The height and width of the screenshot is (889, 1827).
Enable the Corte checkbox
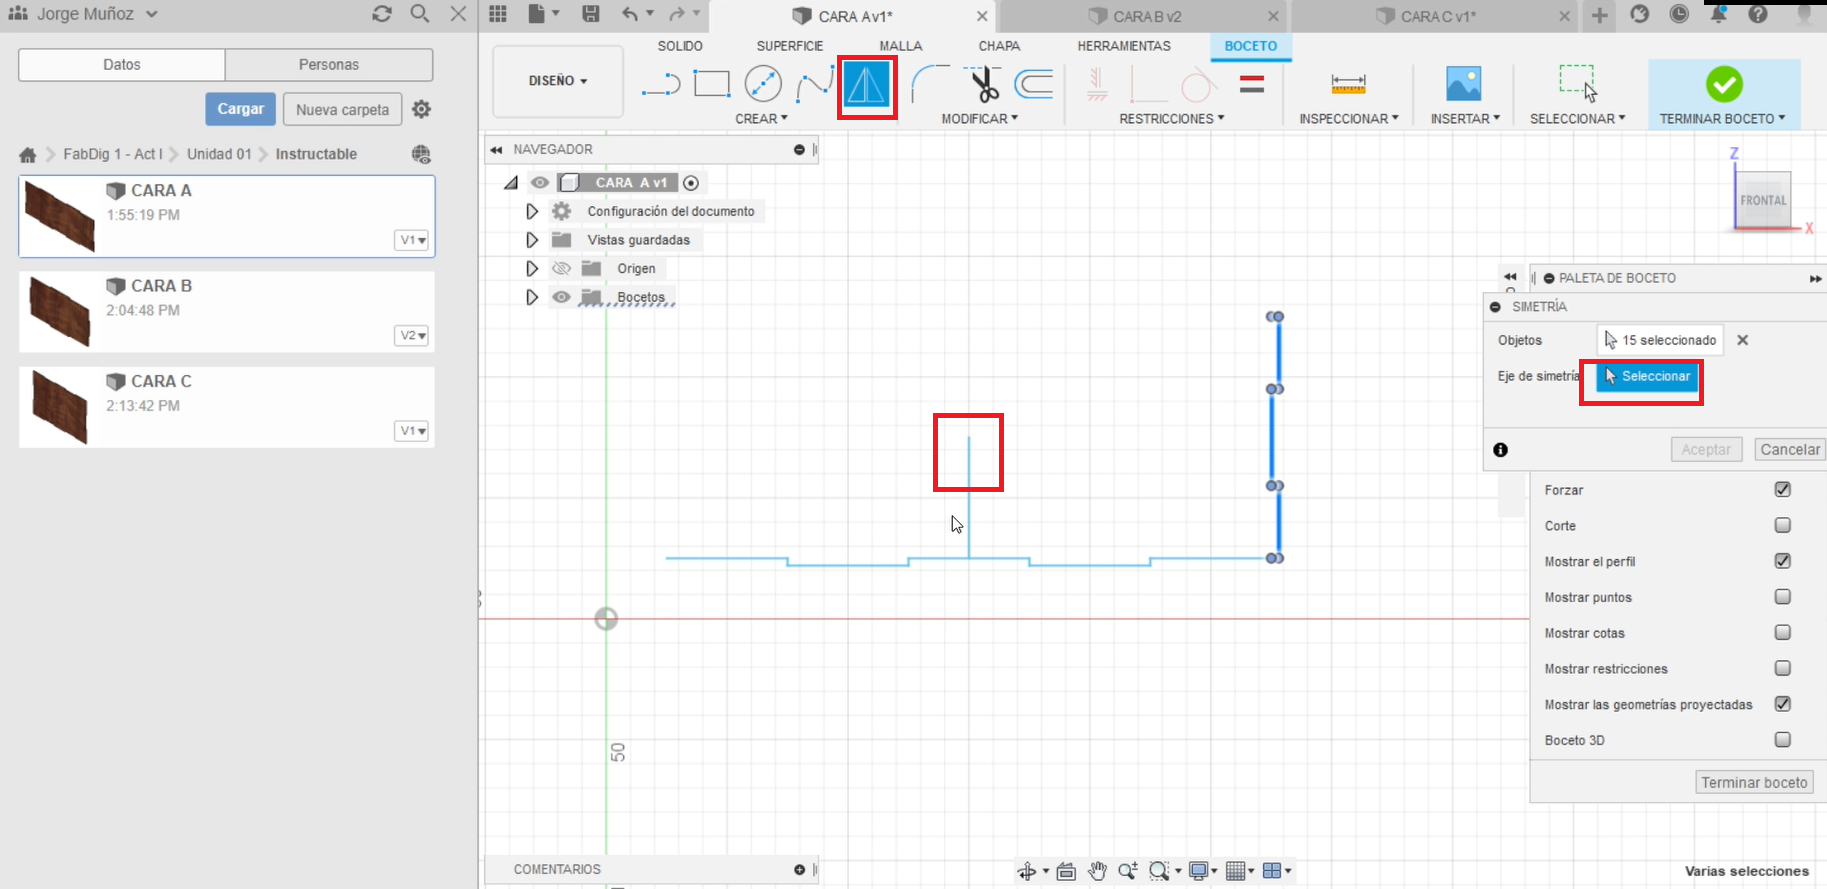click(x=1782, y=525)
